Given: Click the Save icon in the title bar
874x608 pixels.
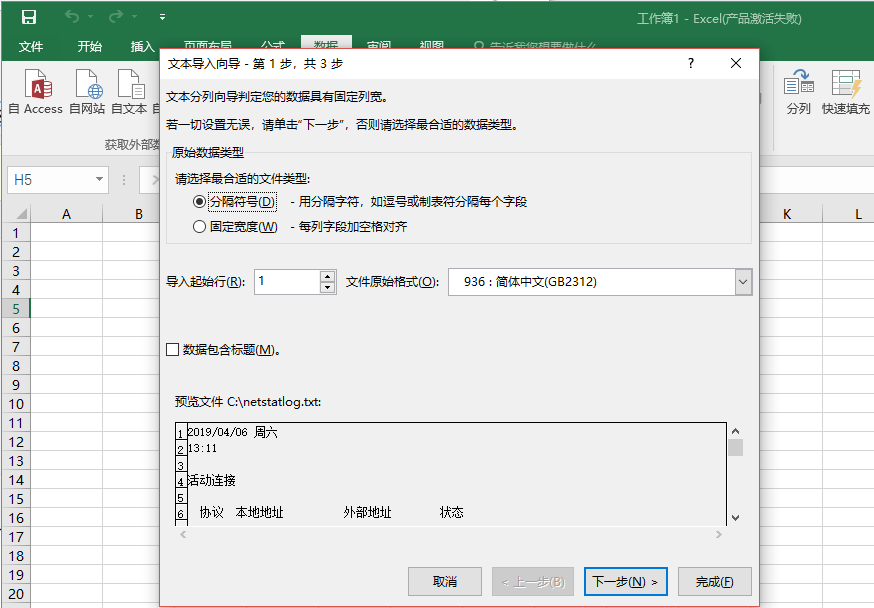Looking at the screenshot, I should click(29, 17).
